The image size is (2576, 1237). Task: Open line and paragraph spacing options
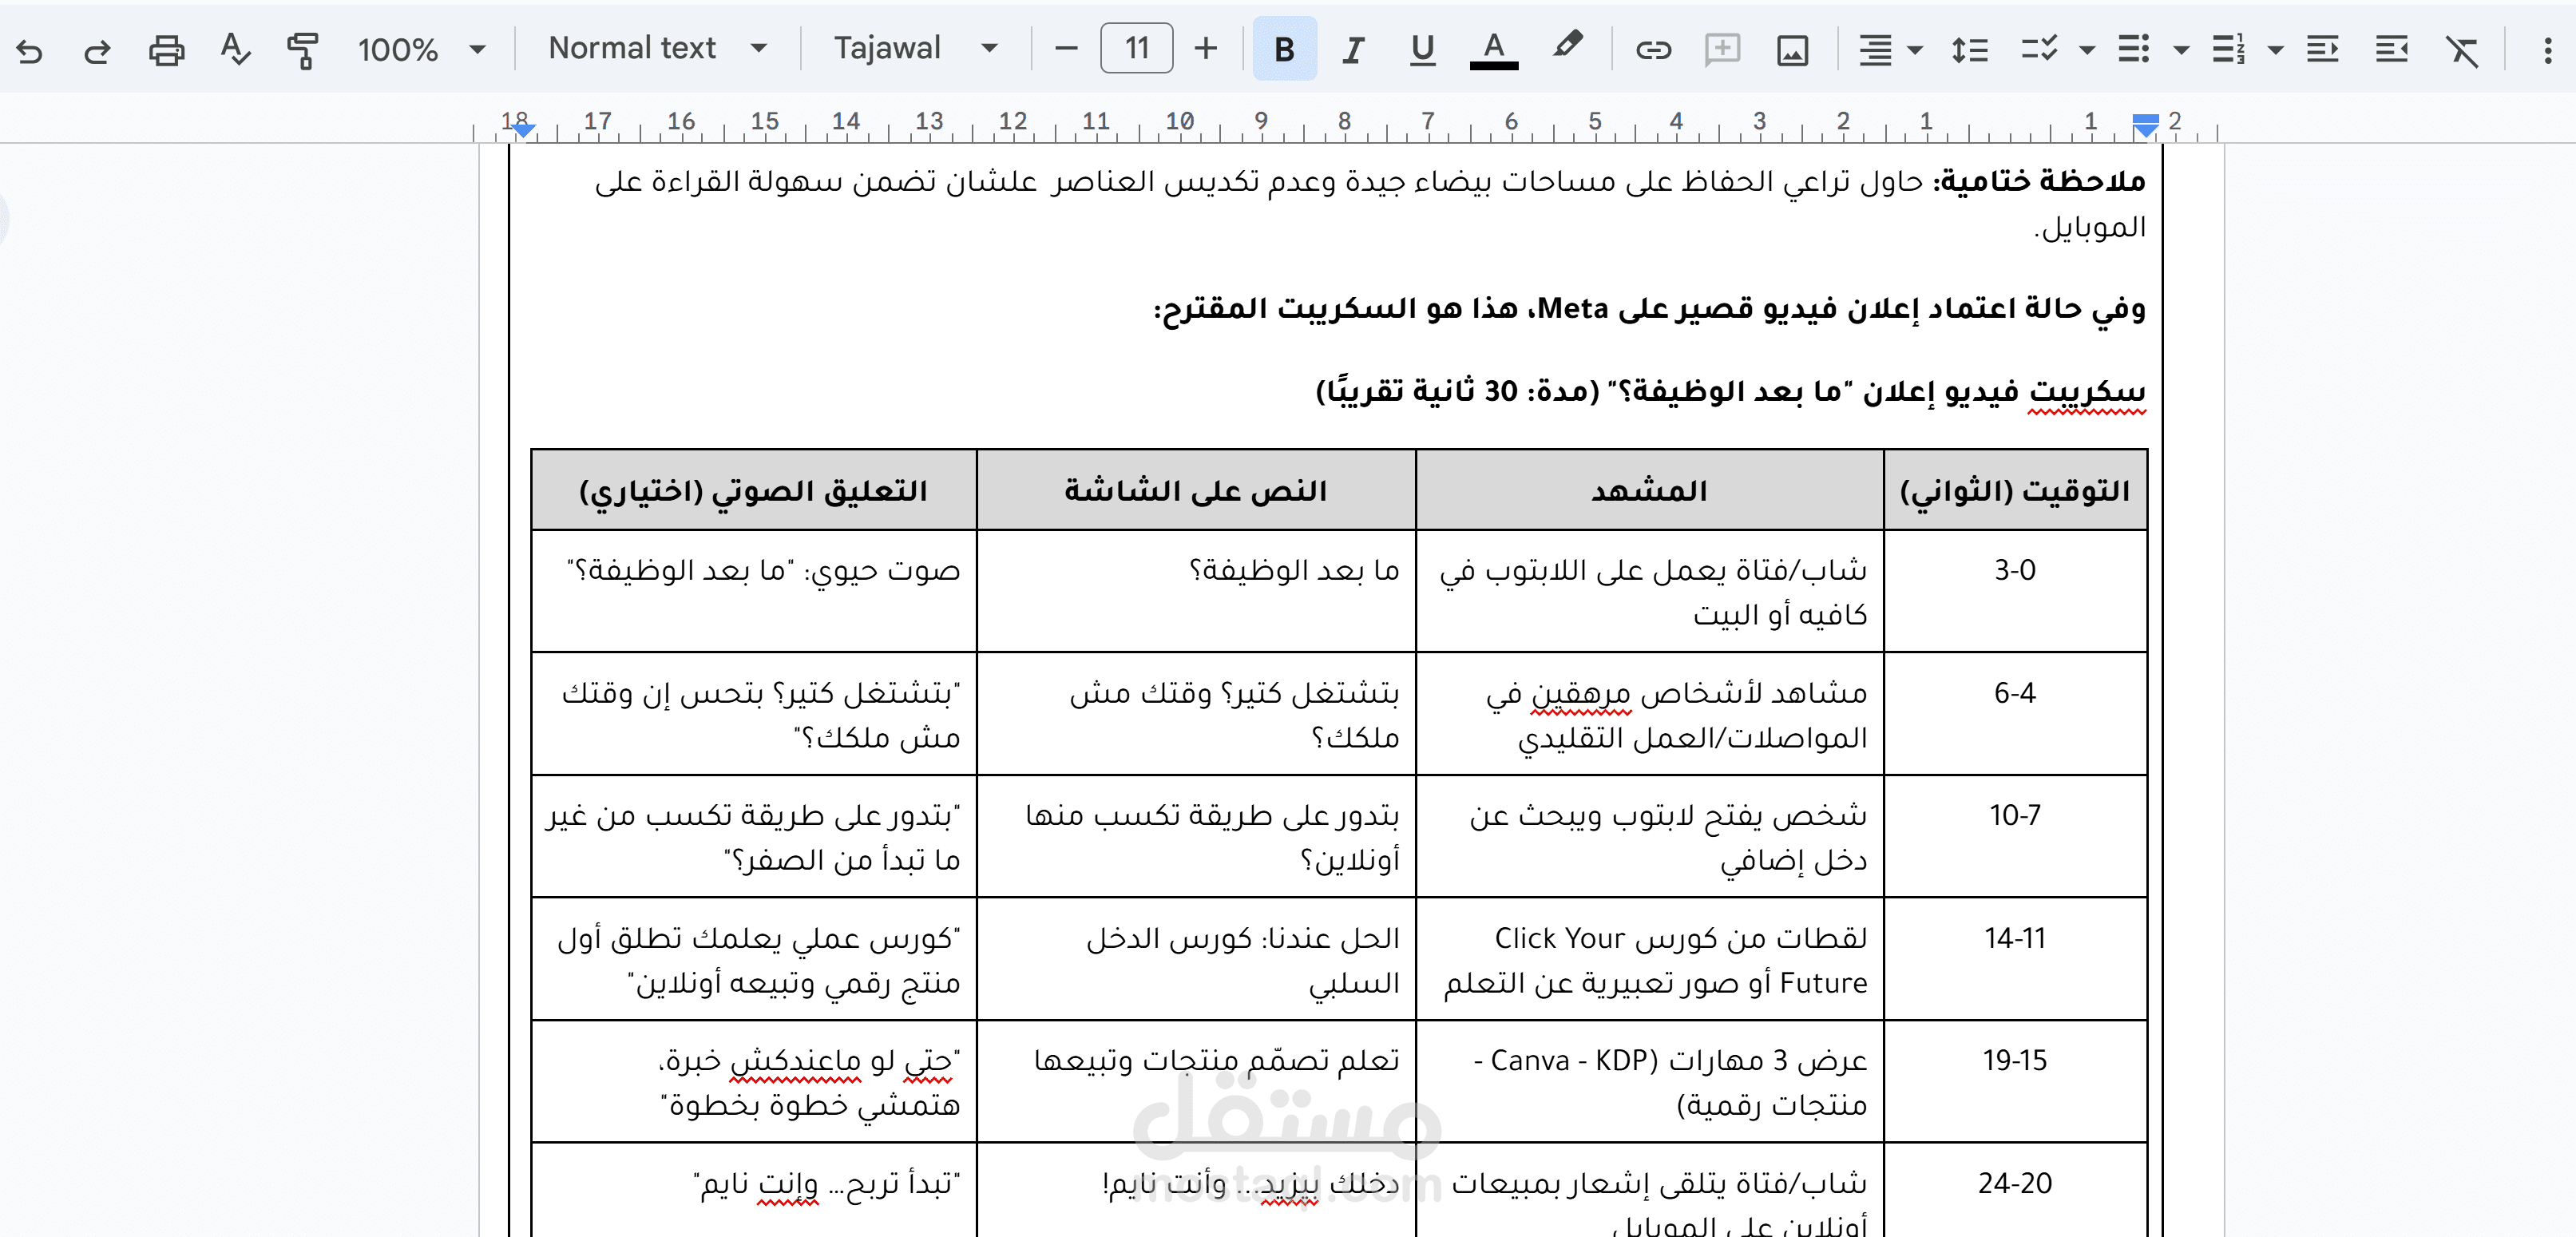1969,50
